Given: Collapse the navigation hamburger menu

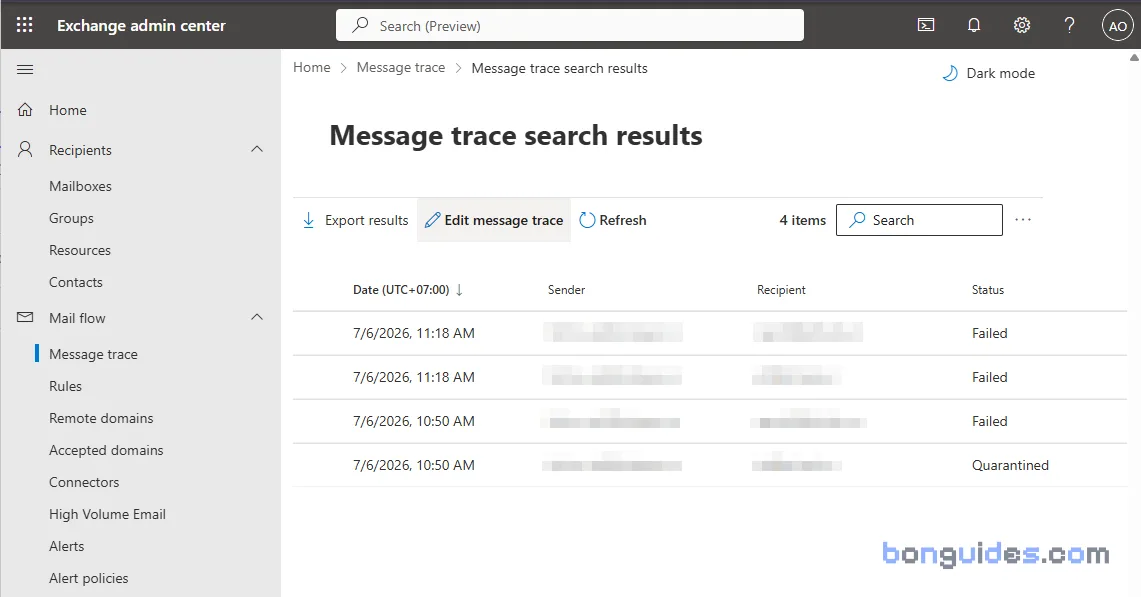Looking at the screenshot, I should (25, 70).
